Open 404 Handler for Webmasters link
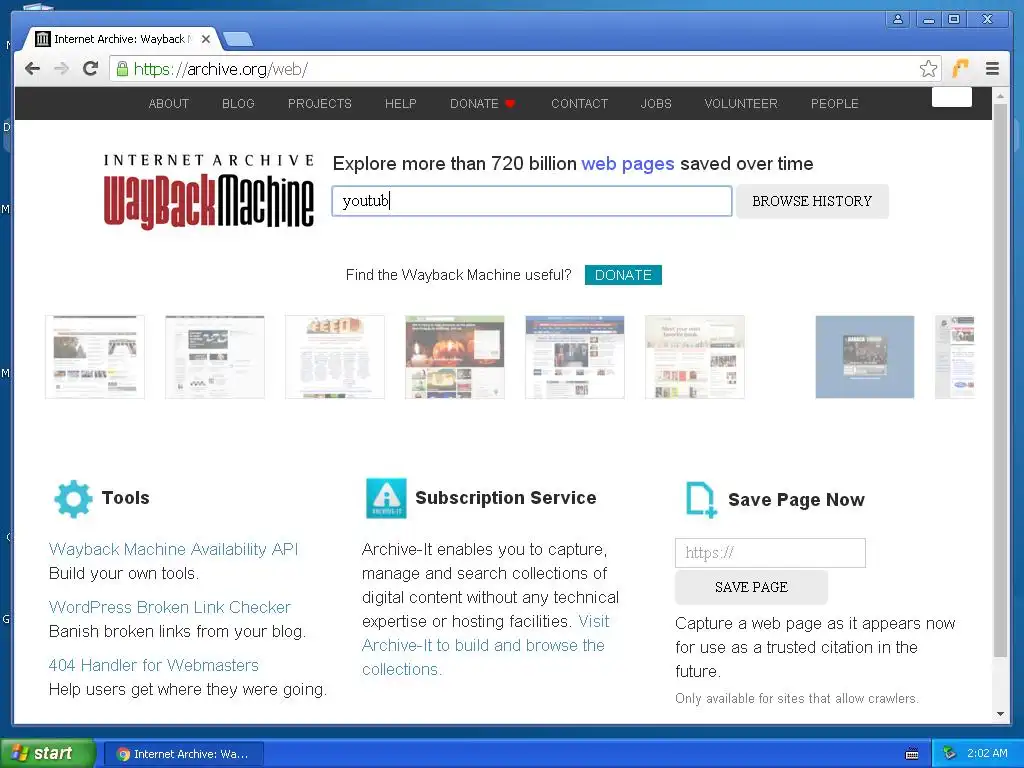Screen dimensions: 1024x768 point(153,665)
